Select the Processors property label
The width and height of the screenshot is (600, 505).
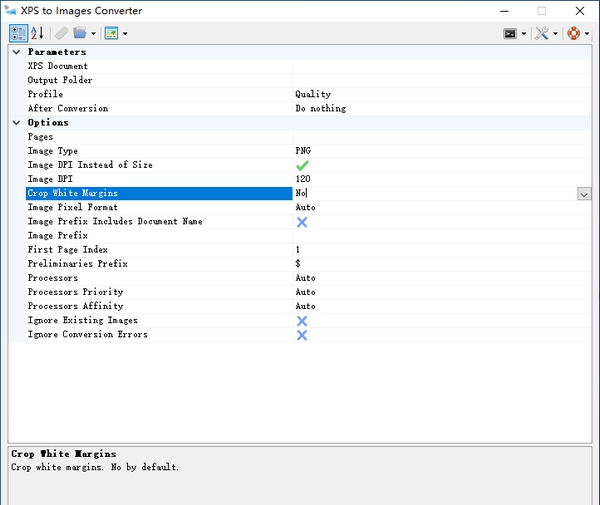[x=53, y=278]
